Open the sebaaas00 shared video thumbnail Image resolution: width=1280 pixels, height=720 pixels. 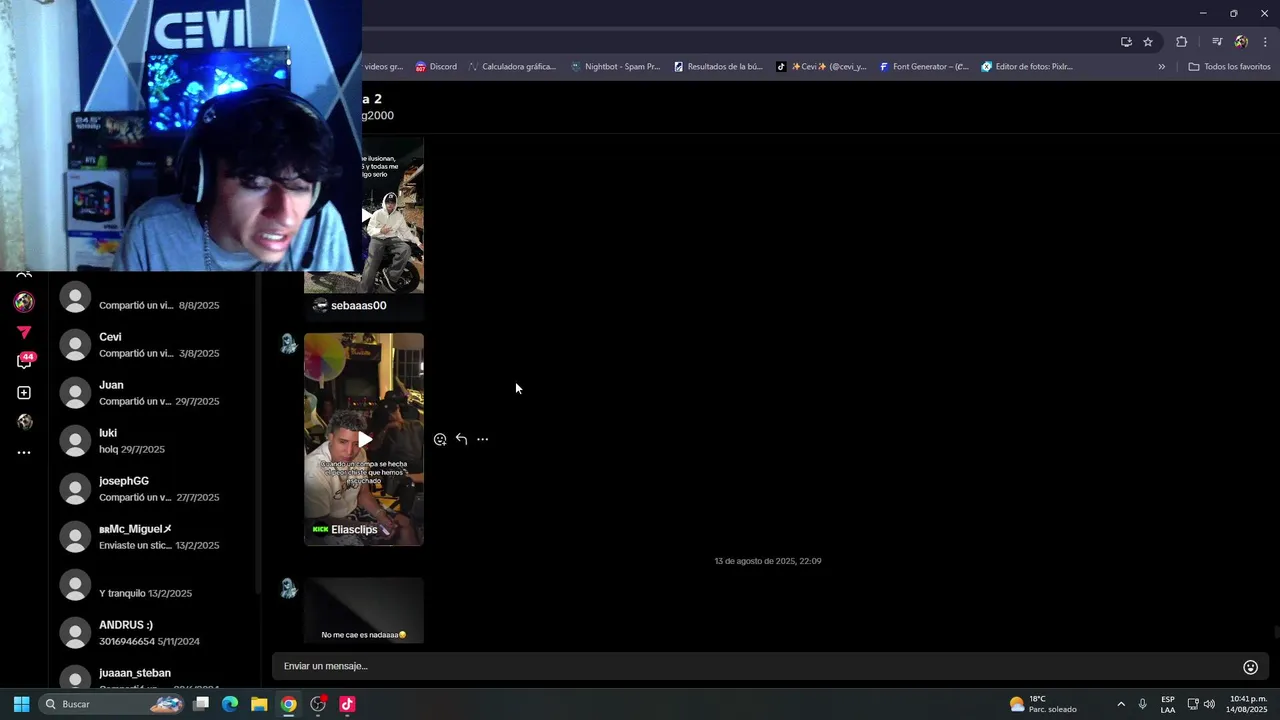pos(364,215)
